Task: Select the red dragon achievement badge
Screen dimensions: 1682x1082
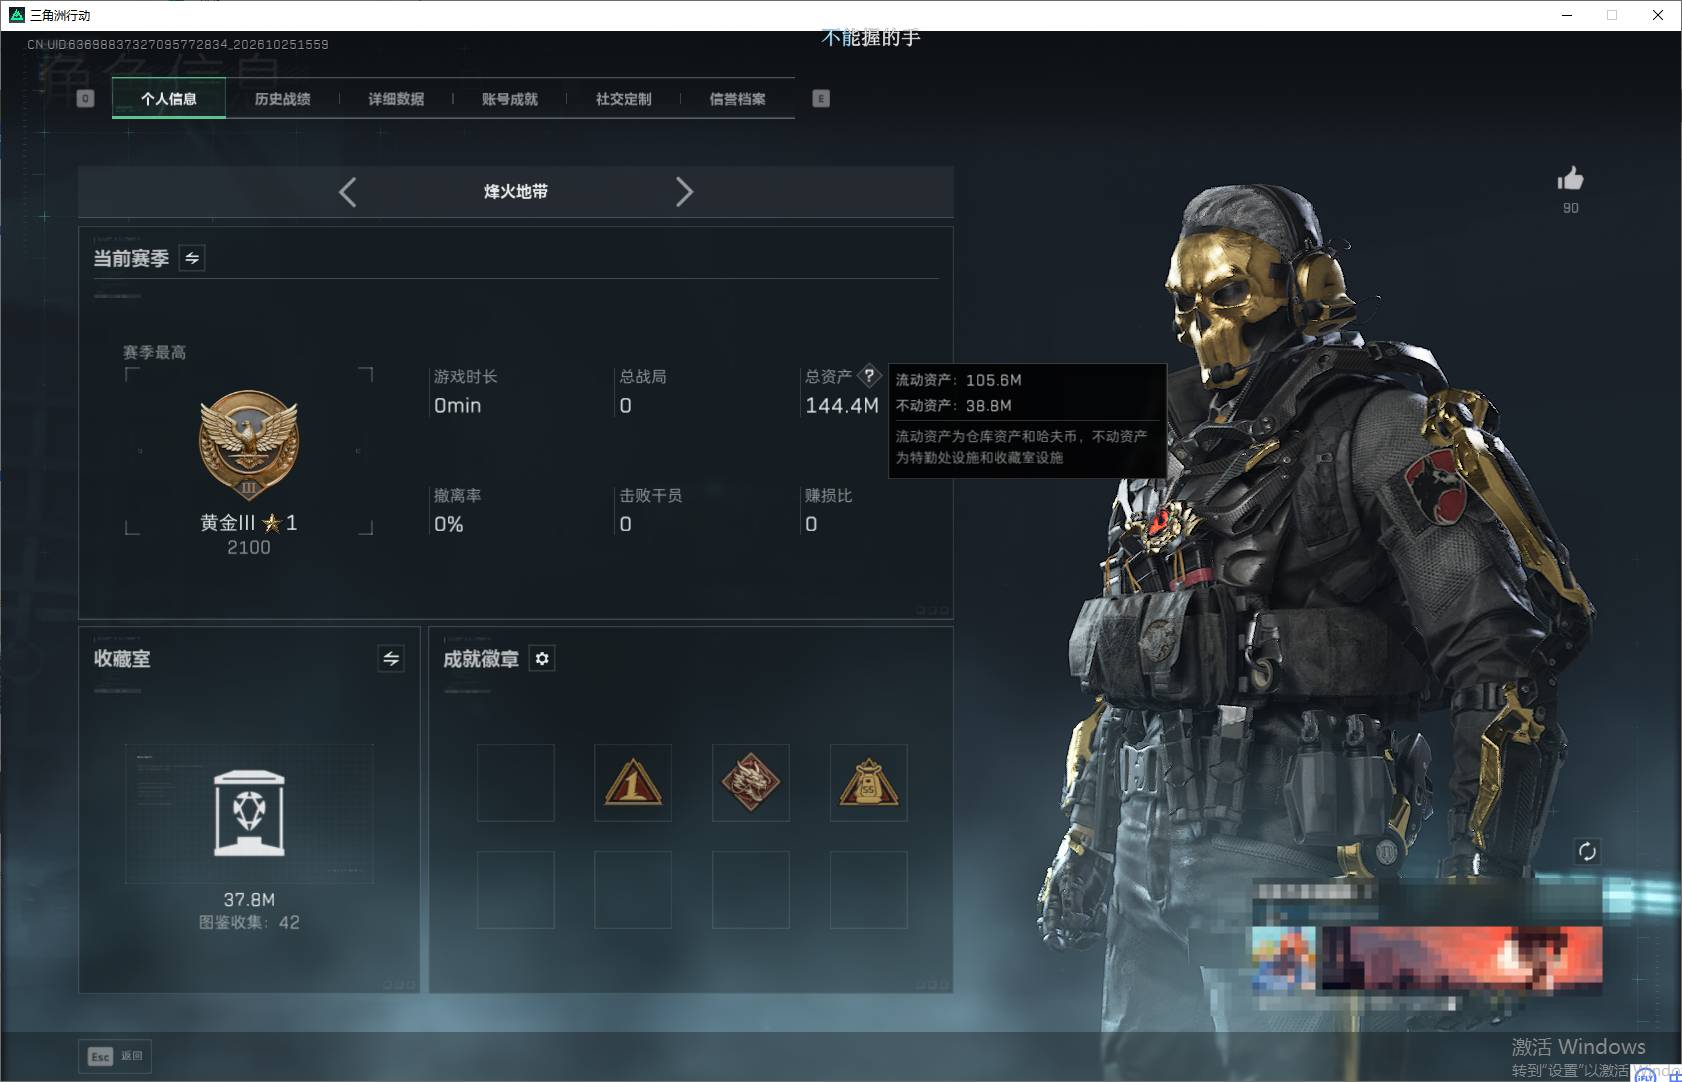Action: (x=750, y=783)
